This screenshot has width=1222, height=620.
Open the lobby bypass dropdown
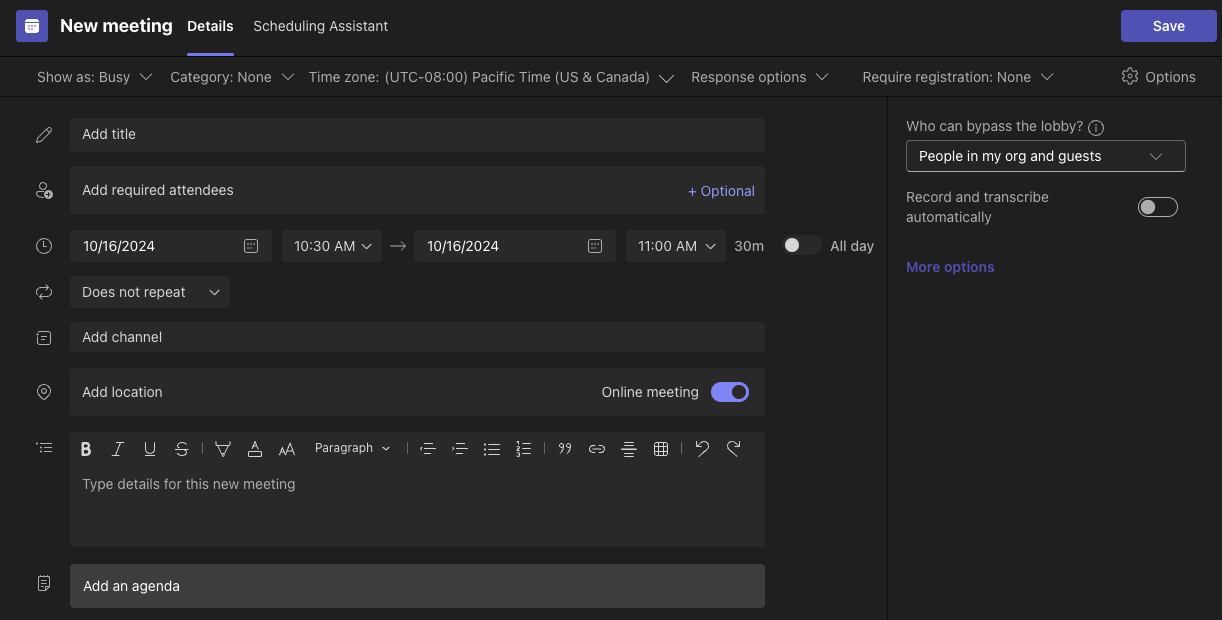(1045, 156)
